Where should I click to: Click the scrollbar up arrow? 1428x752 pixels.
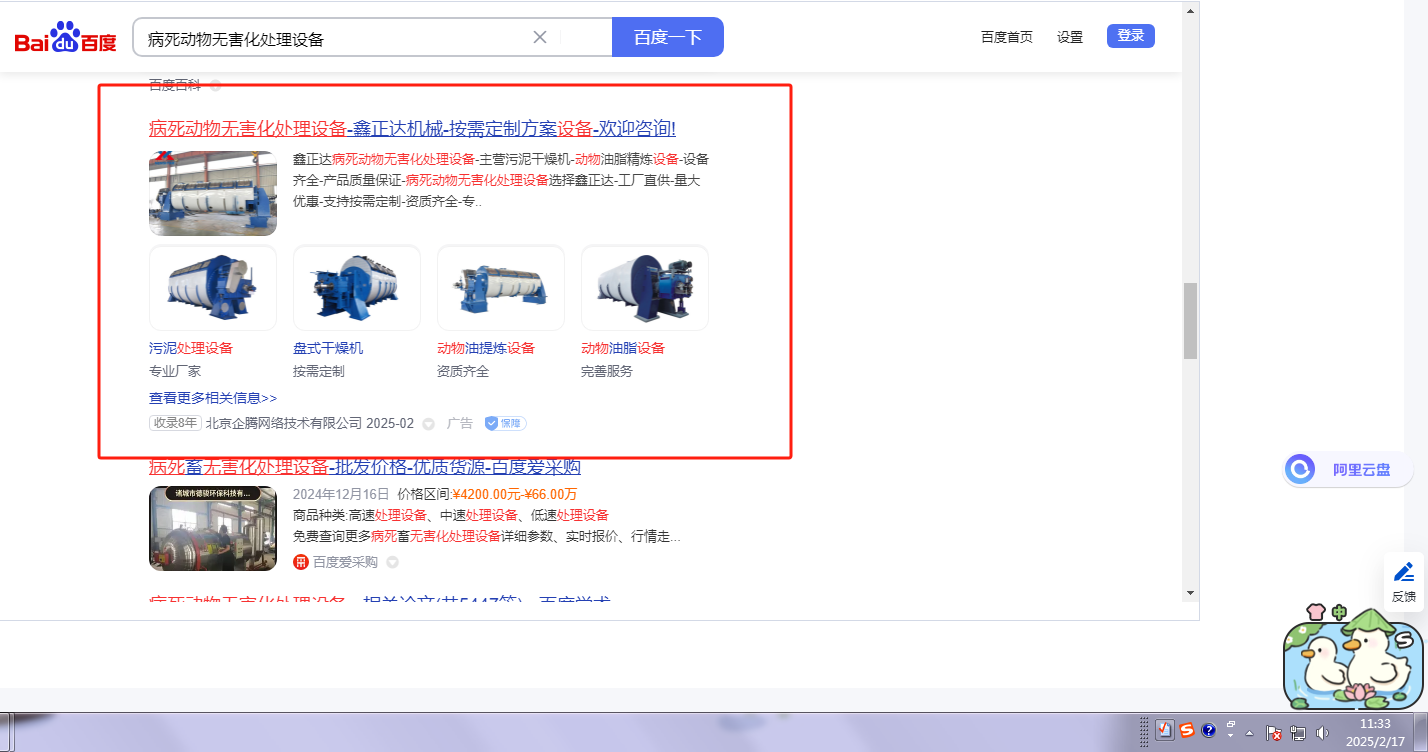(1190, 11)
